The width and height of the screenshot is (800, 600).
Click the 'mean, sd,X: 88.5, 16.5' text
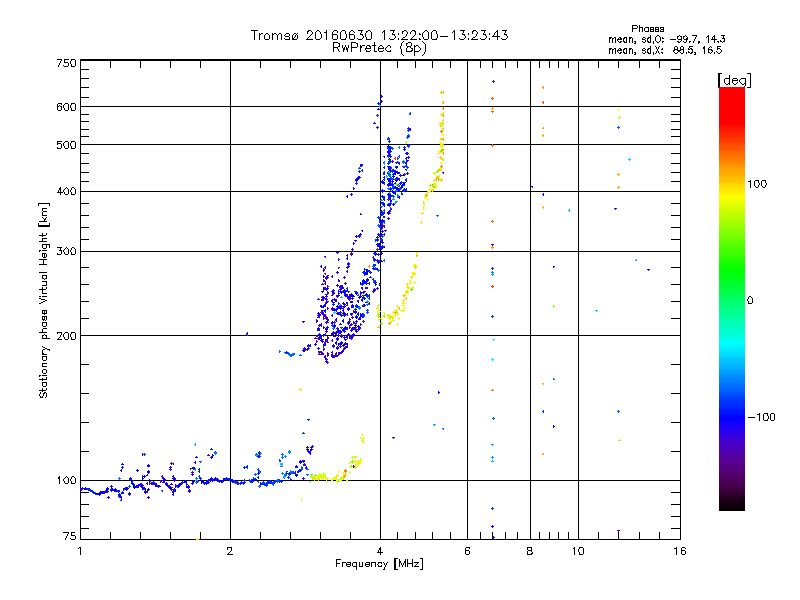[665, 50]
